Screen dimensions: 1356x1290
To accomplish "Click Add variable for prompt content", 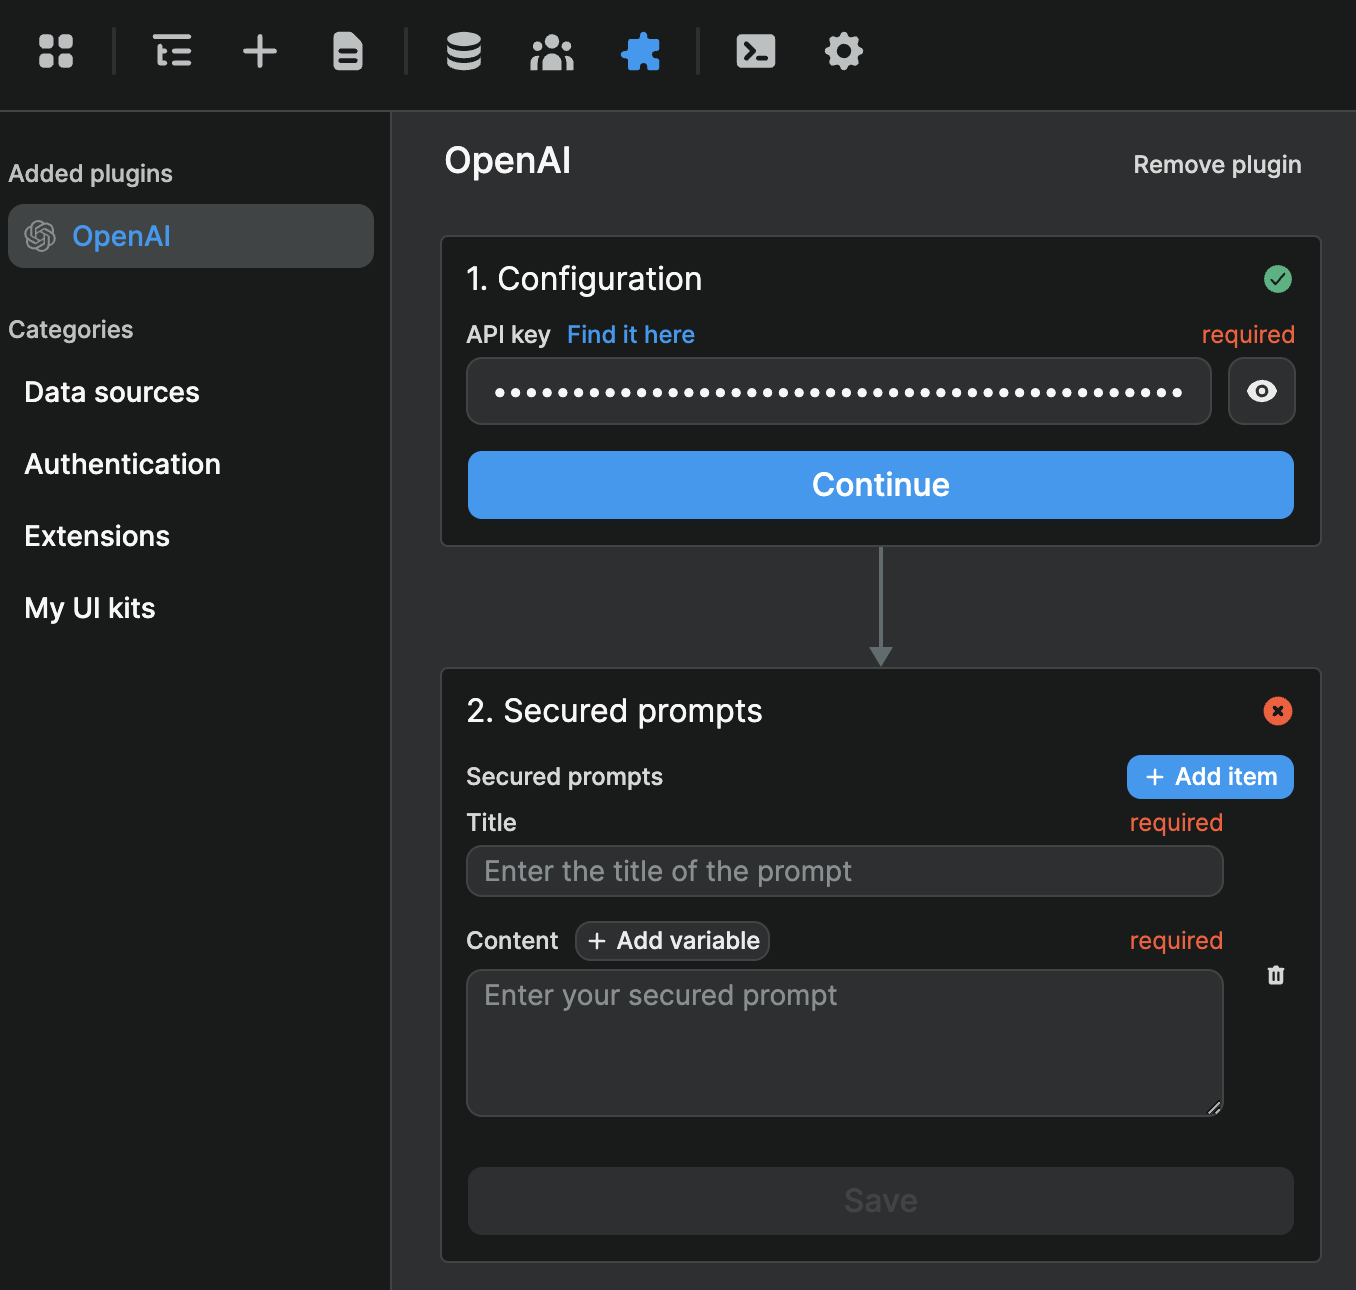I will coord(672,940).
